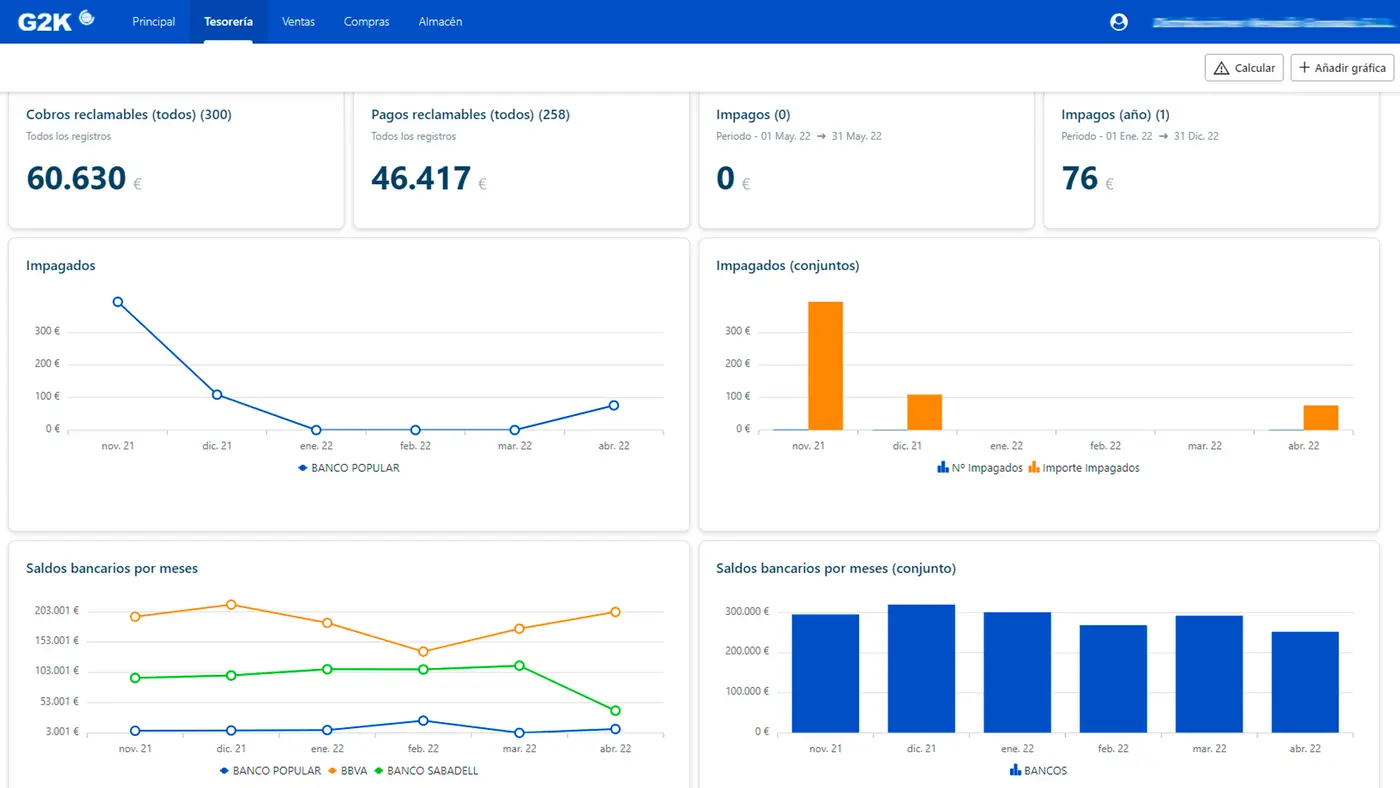Open the Cobros reclamables (todos) (300) card title

129,115
